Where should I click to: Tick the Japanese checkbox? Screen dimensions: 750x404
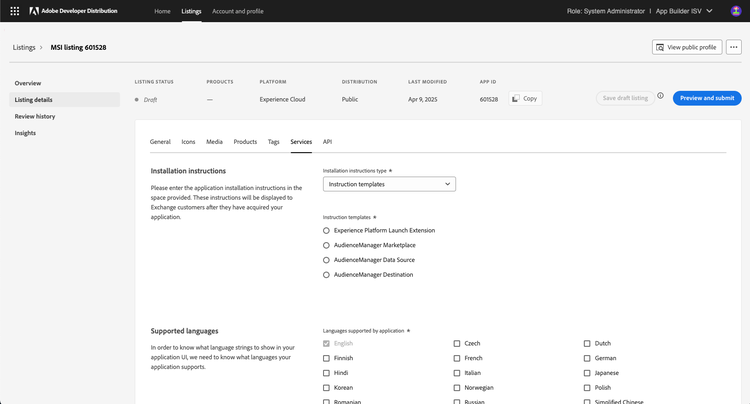pyautogui.click(x=587, y=373)
